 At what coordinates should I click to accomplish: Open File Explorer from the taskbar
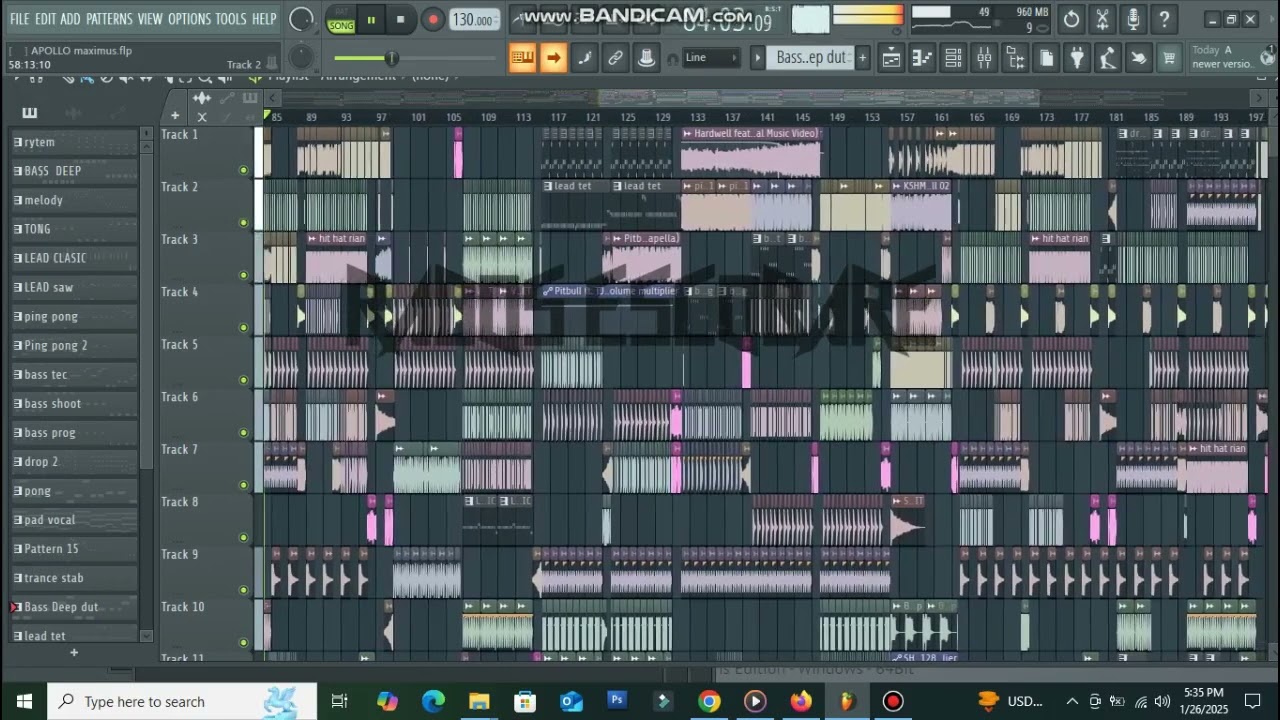479,701
